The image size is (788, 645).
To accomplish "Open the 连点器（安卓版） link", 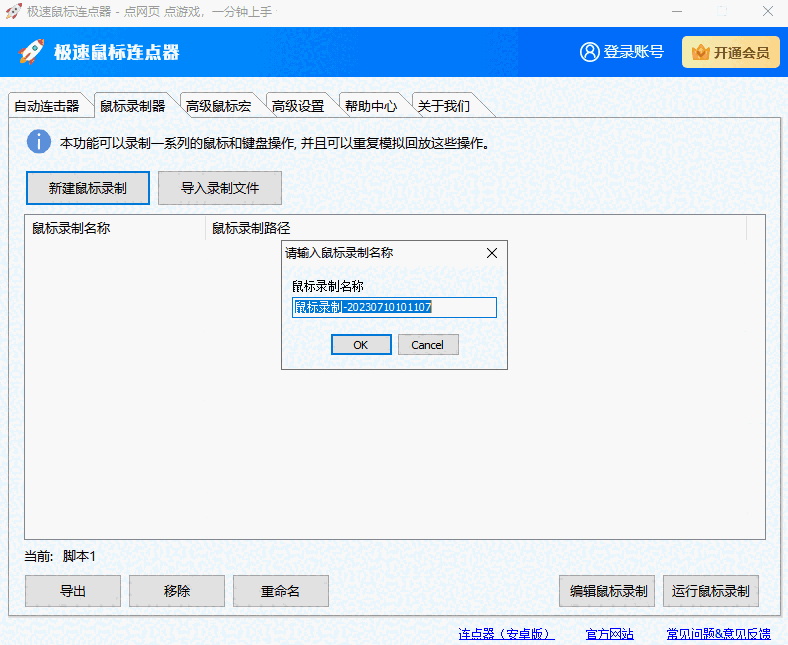I will [x=506, y=634].
